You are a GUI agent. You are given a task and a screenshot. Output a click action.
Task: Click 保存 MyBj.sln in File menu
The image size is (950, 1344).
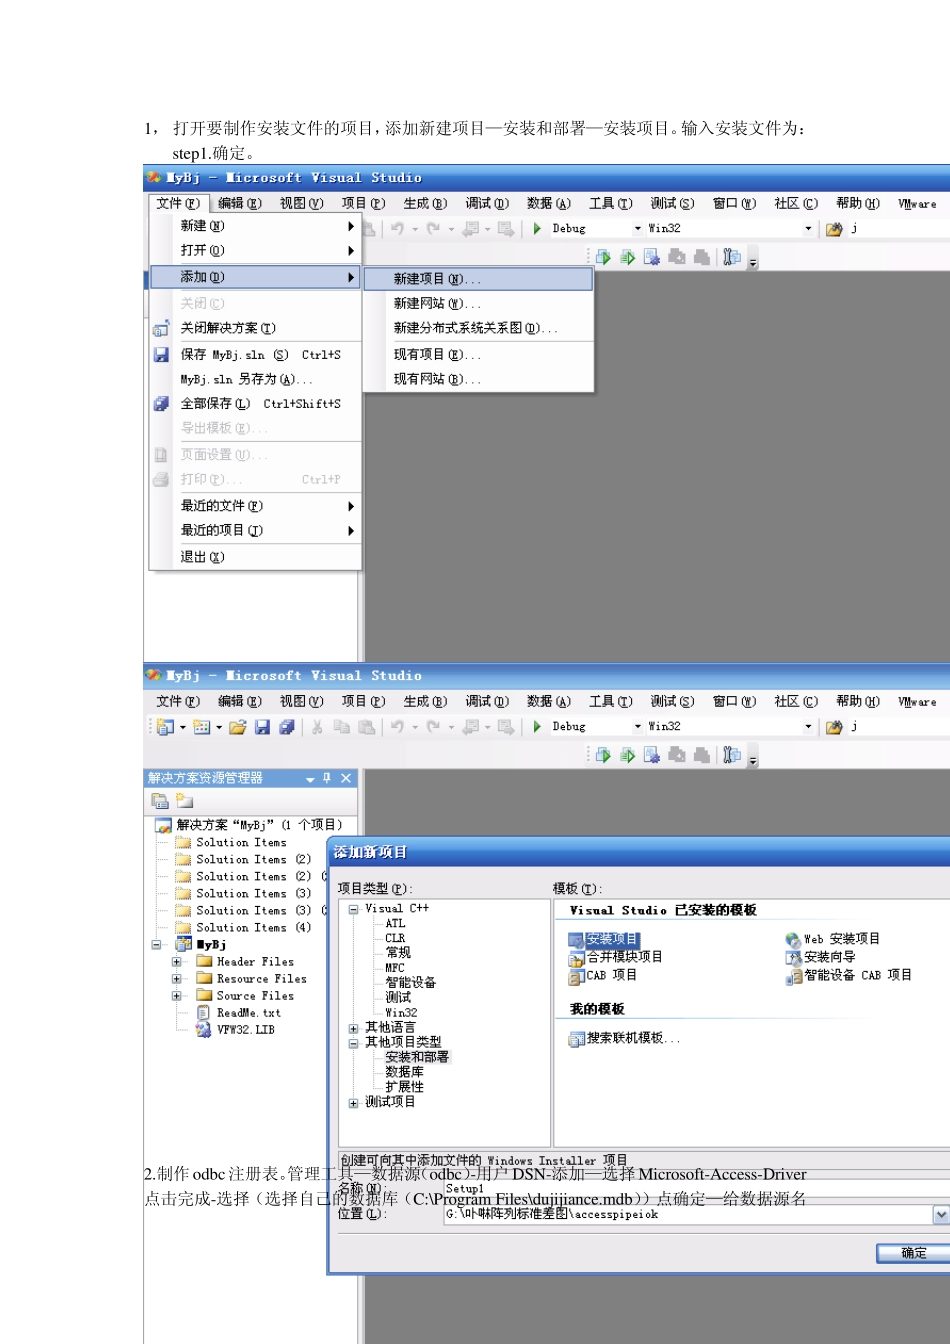[255, 355]
